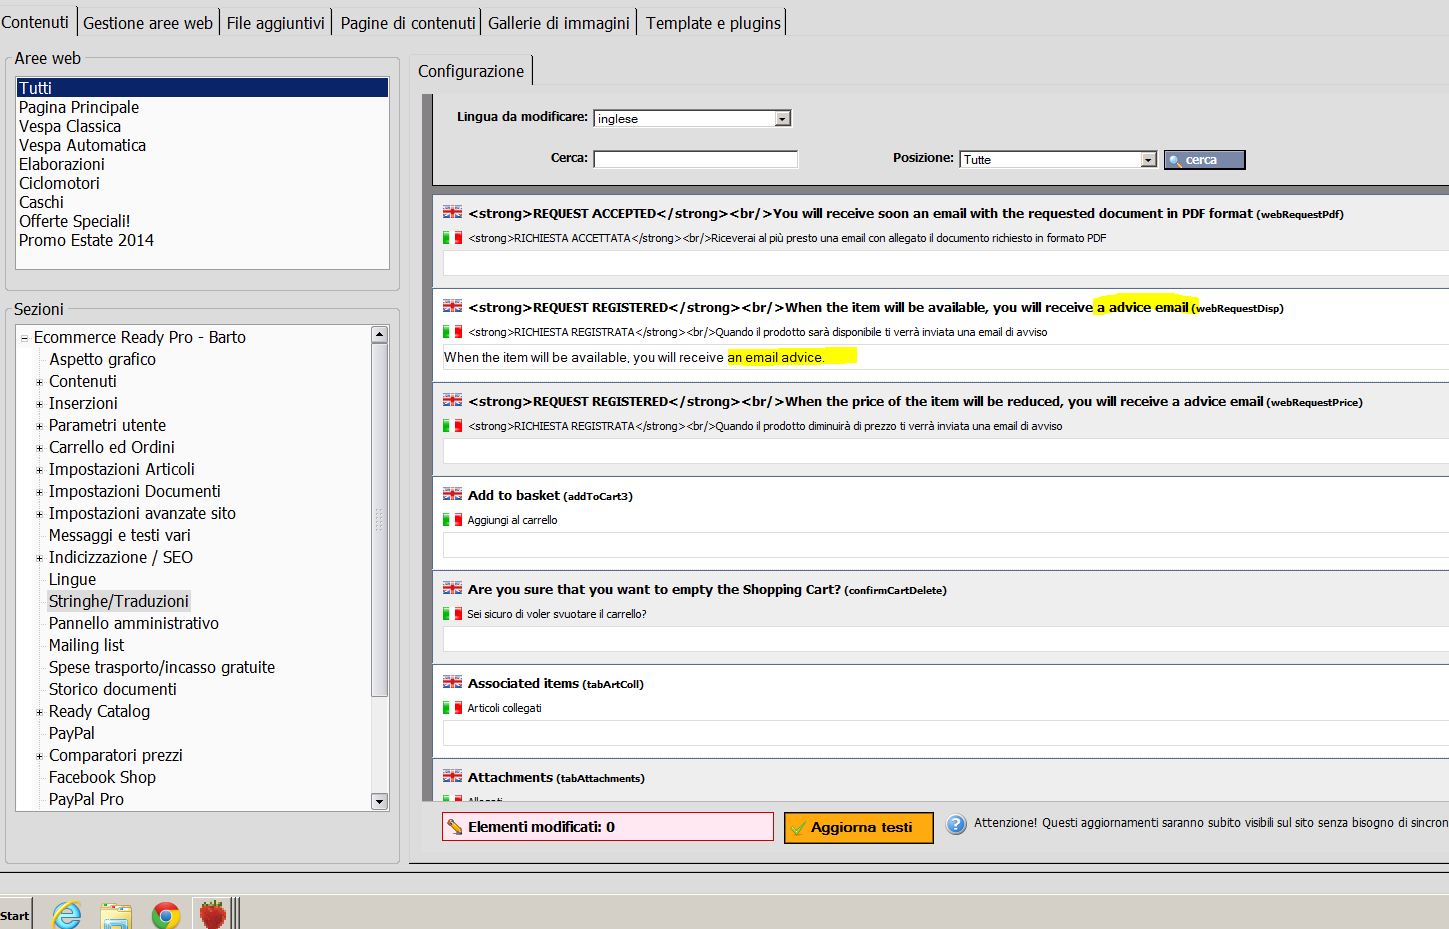
Task: Click the 'Cerca' search text field
Action: pyautogui.click(x=696, y=159)
